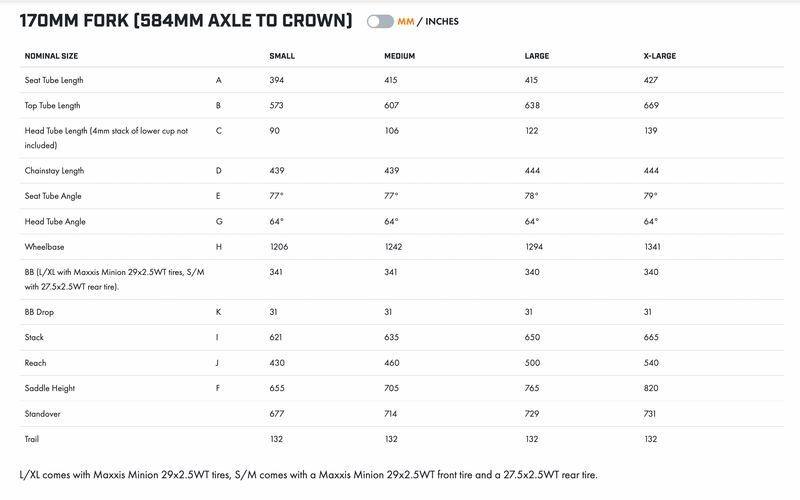Select the MM unit label
The image size is (800, 500).
coord(406,21)
